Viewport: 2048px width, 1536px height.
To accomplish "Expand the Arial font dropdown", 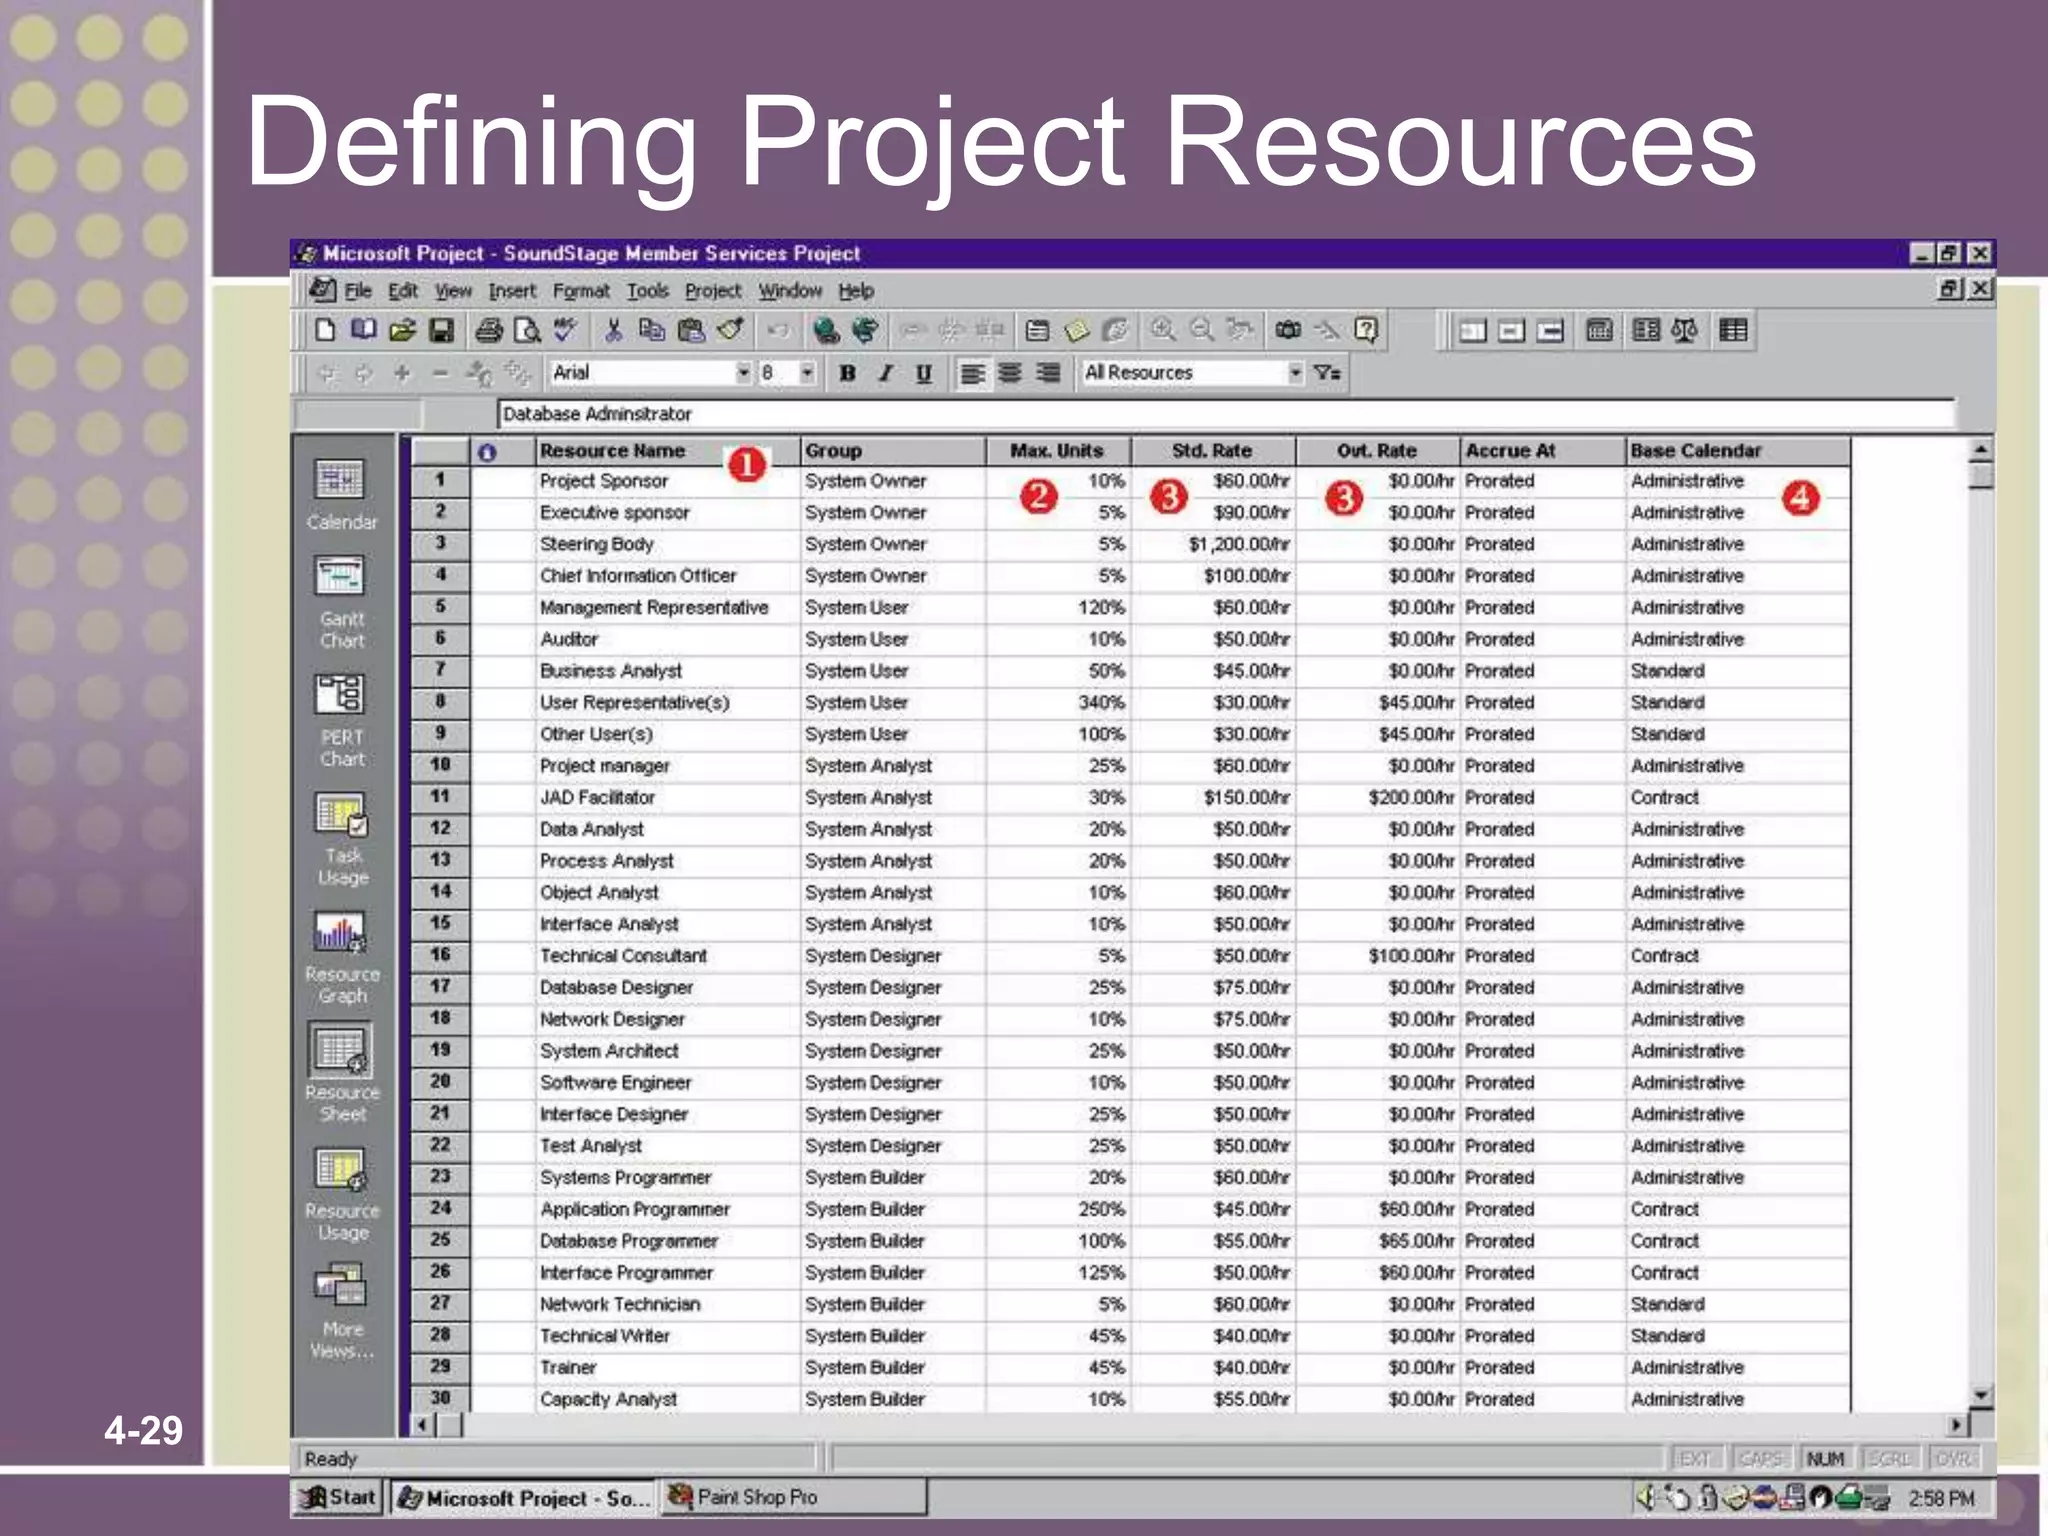I will (x=743, y=373).
